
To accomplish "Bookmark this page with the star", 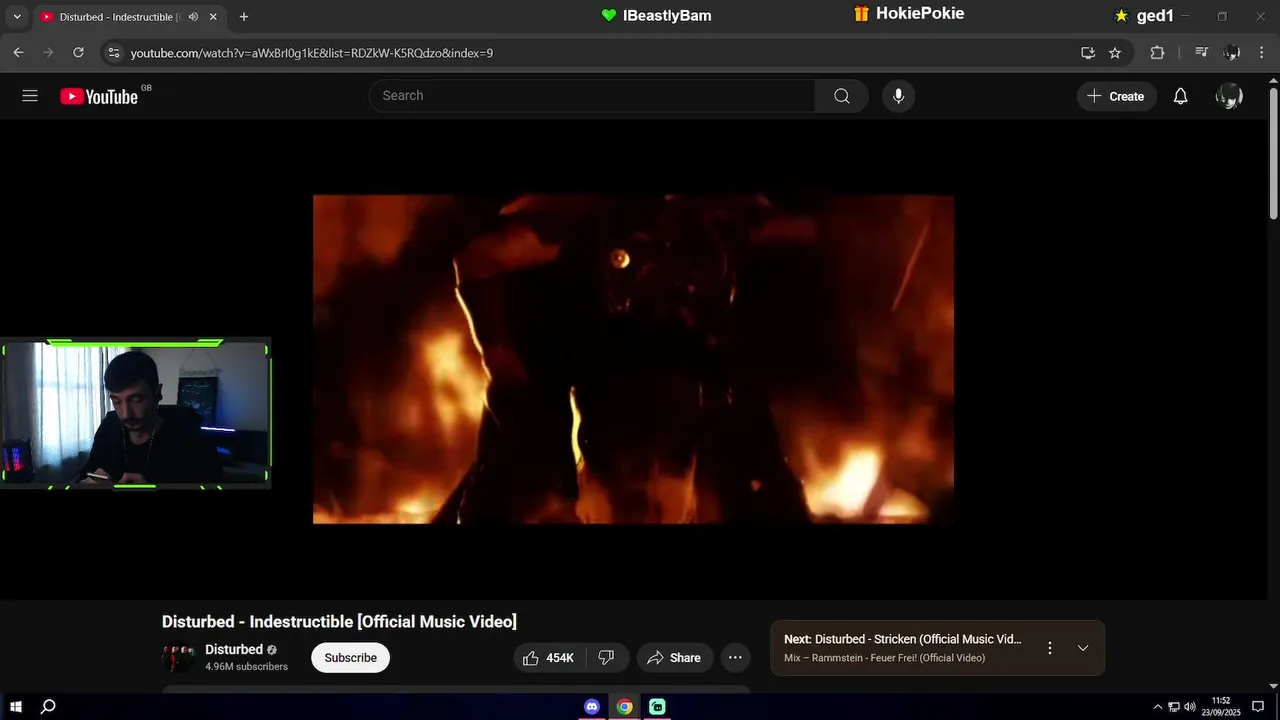I will [x=1115, y=53].
